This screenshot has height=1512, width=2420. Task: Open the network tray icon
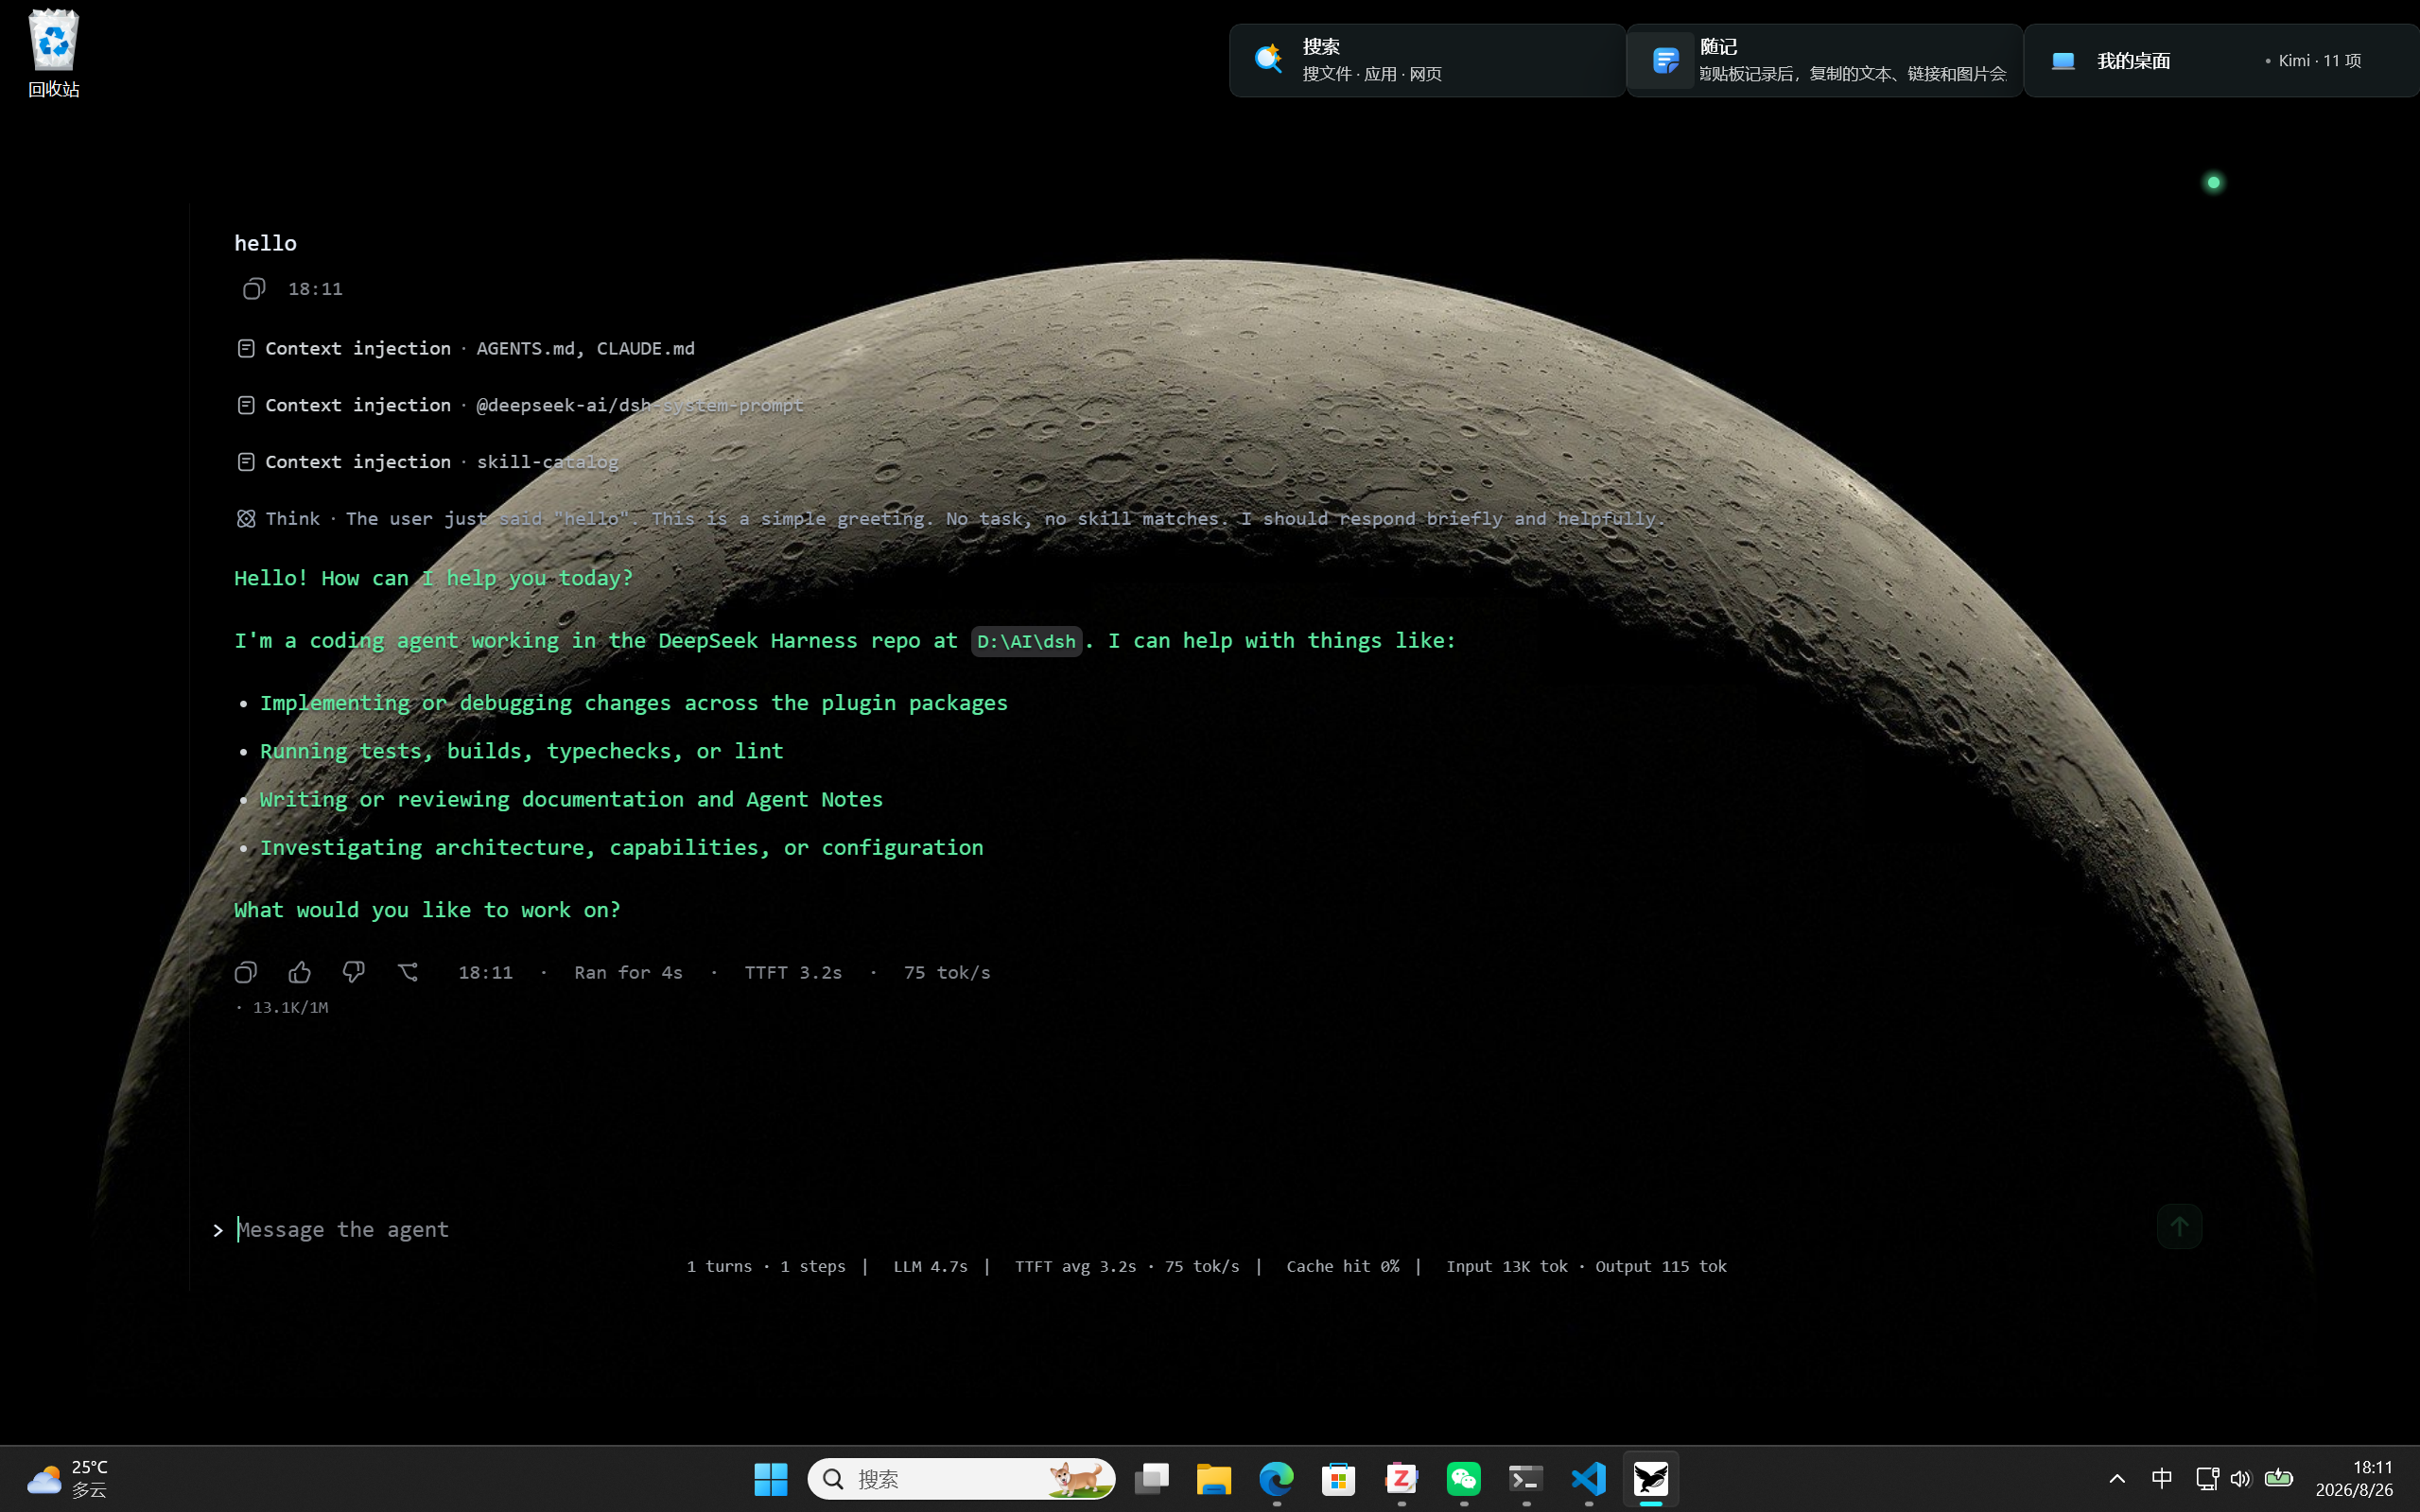2207,1478
